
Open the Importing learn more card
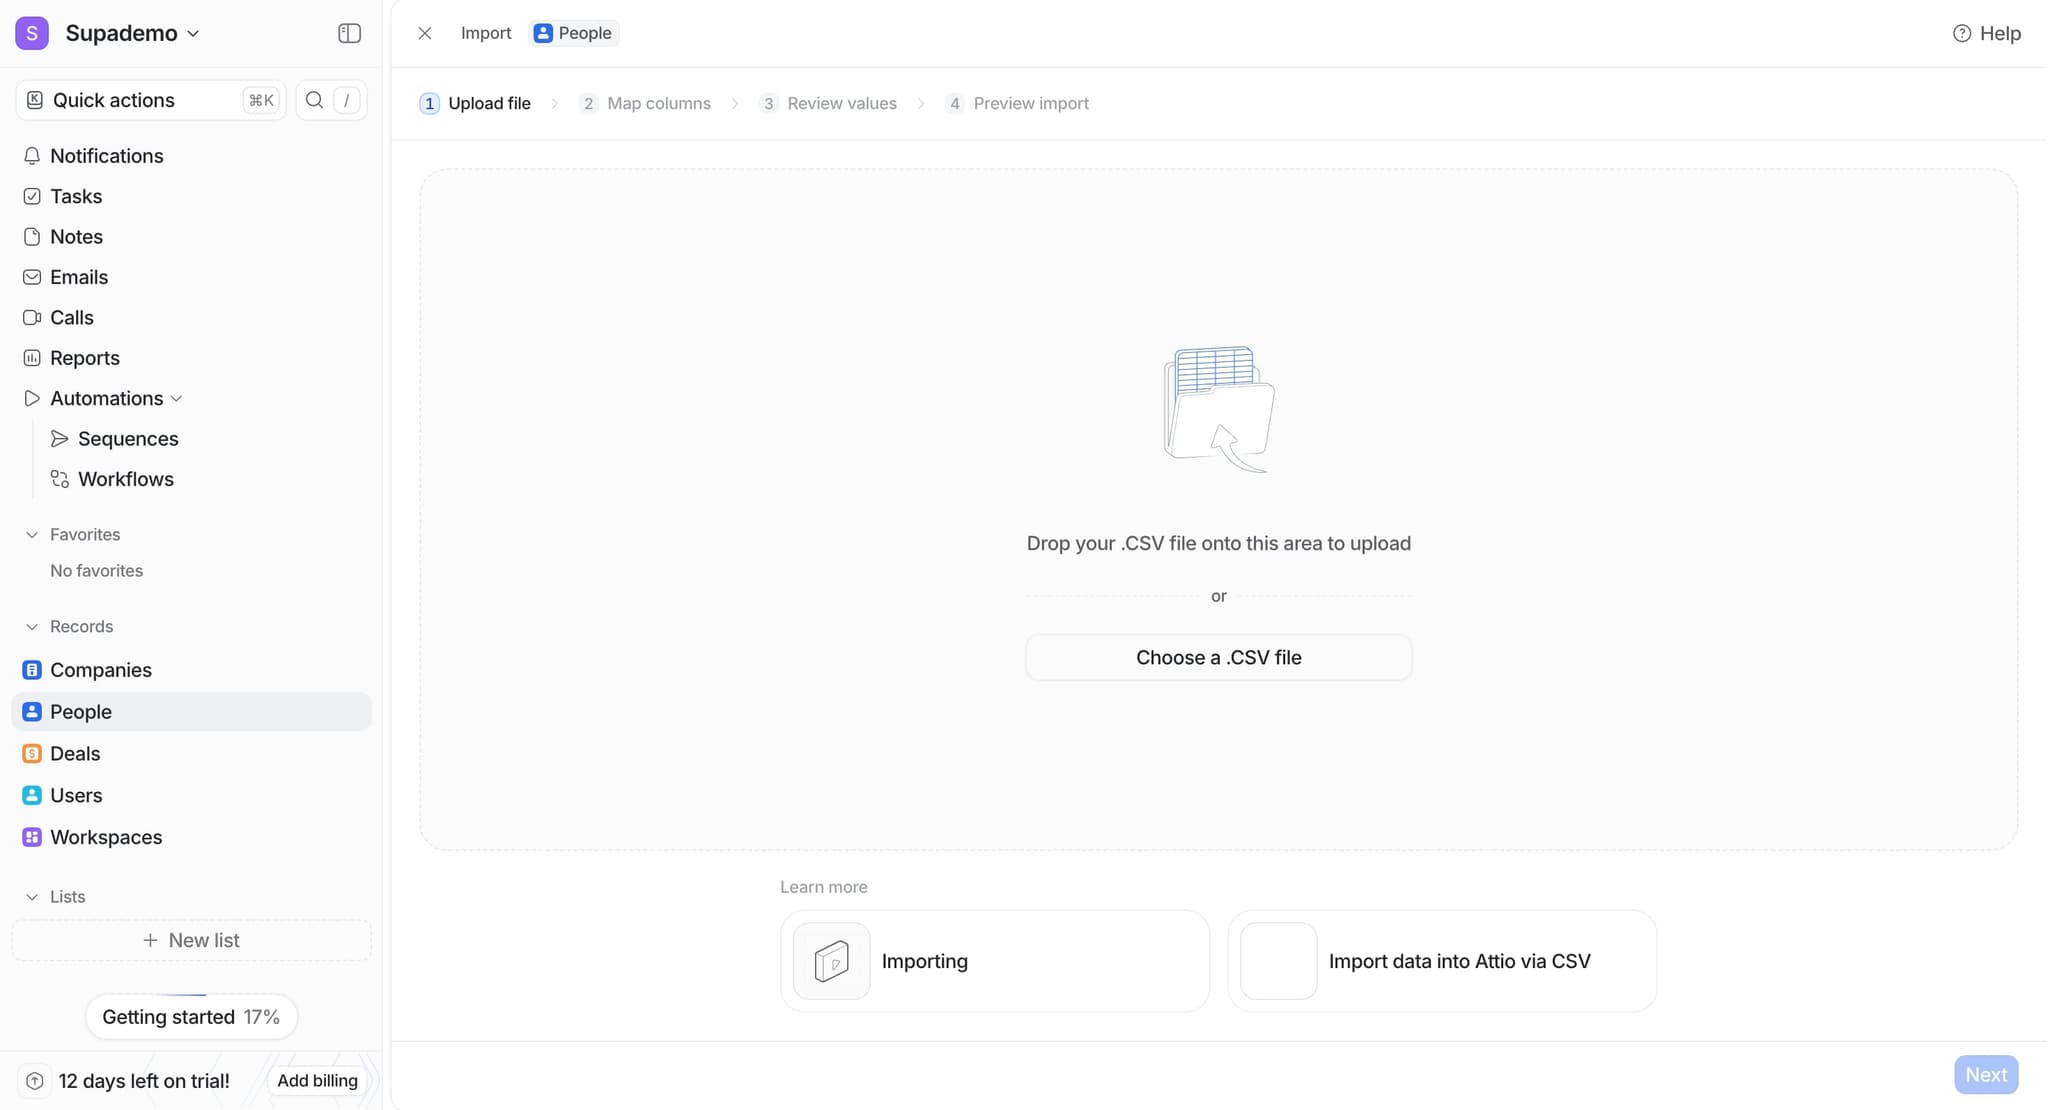click(x=994, y=961)
